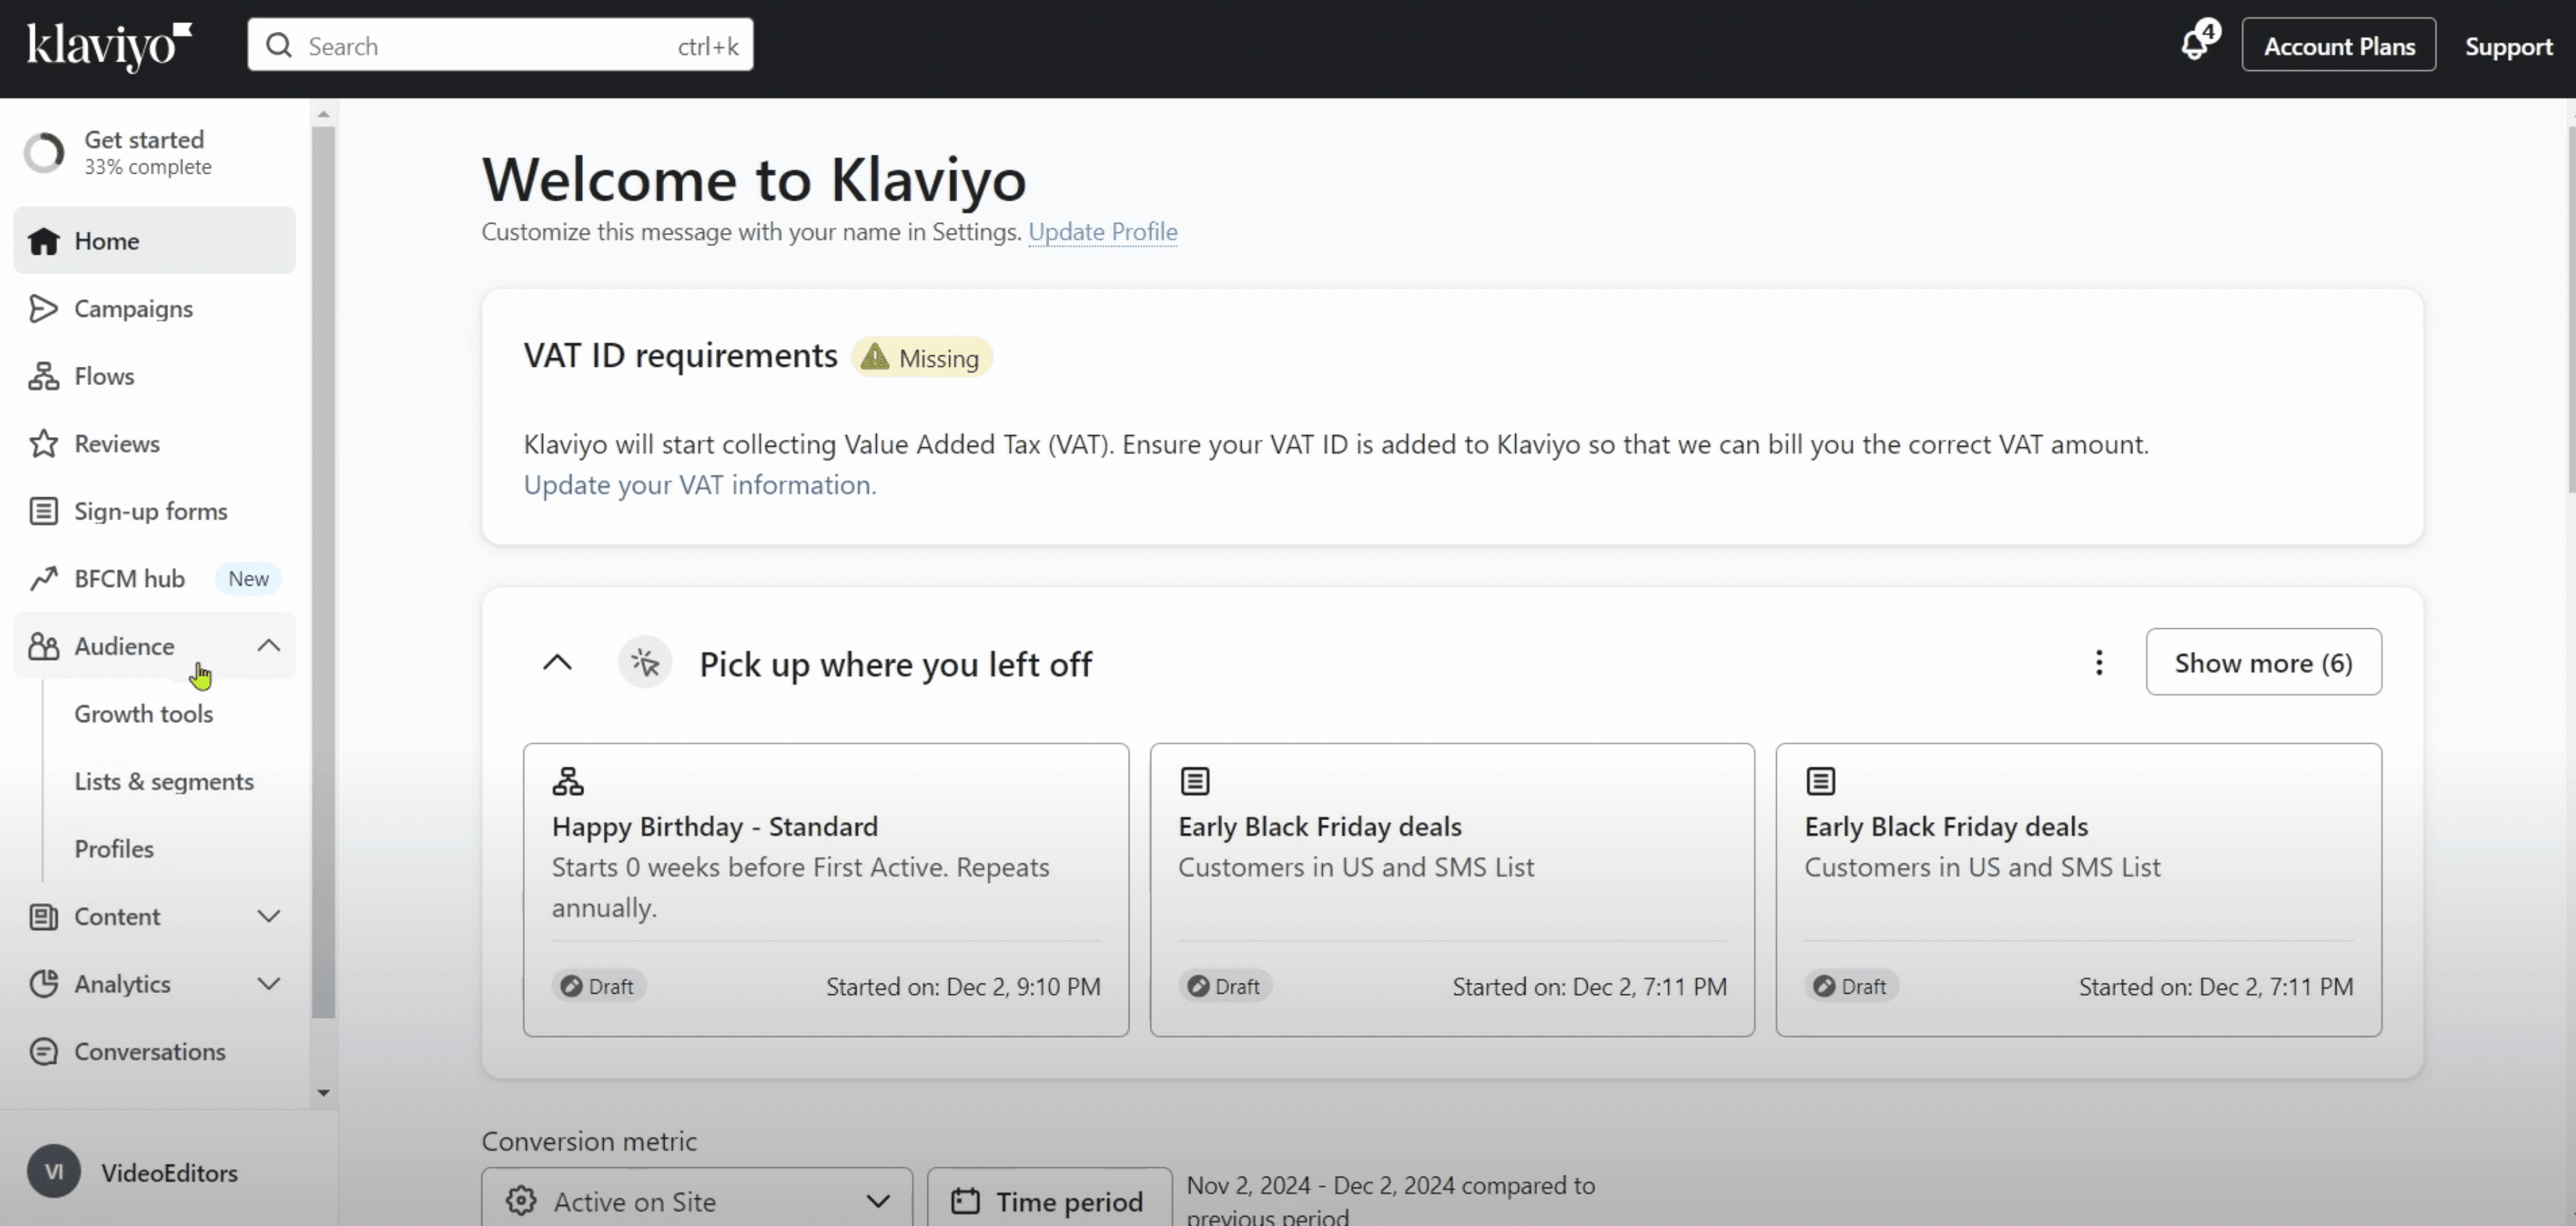Click the VI account avatar
2576x1226 pixels.
54,1172
